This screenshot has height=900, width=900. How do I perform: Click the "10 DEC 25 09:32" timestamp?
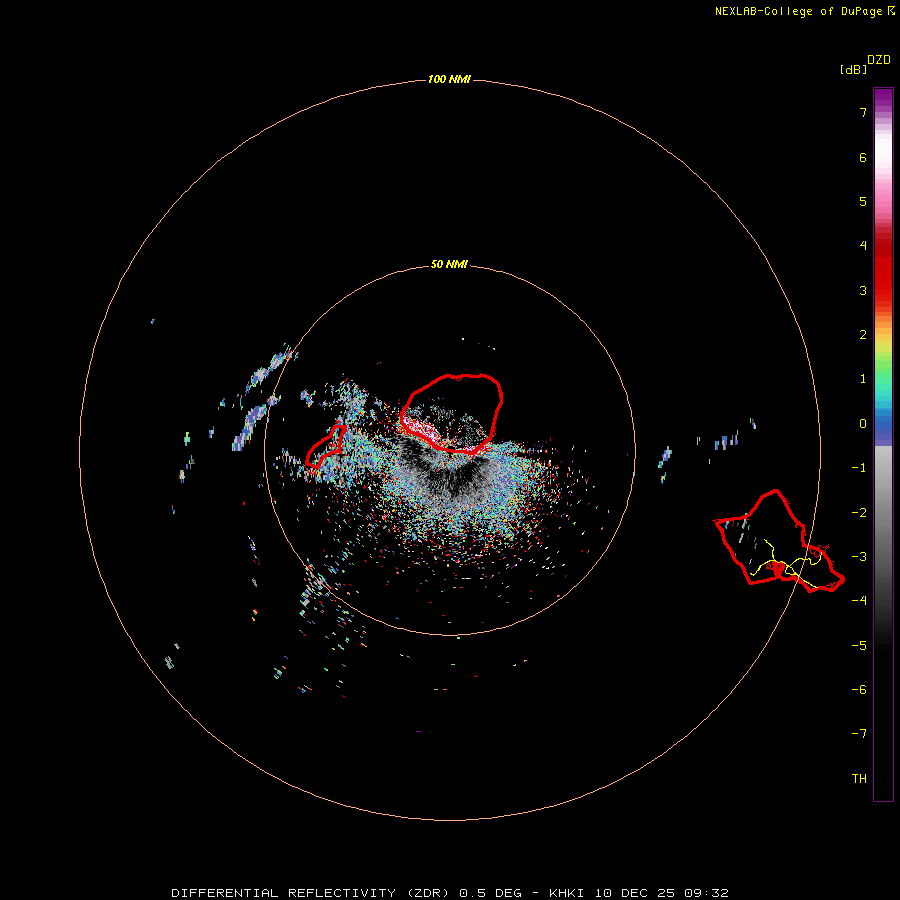(x=662, y=893)
